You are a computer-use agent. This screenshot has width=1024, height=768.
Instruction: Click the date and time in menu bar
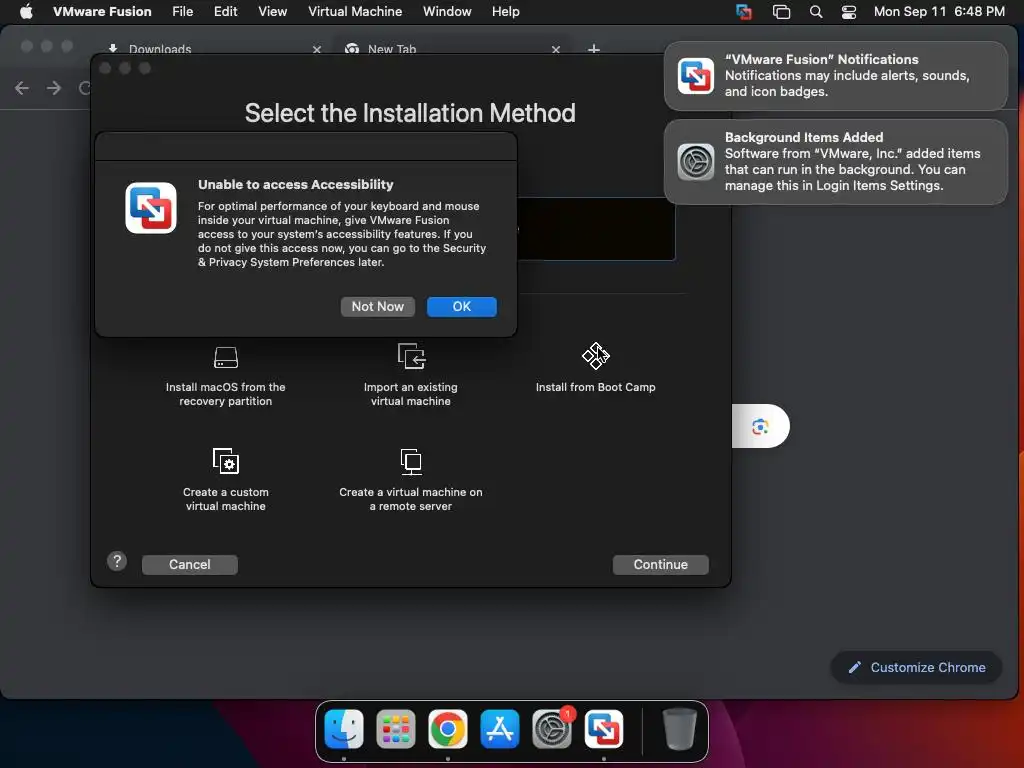(x=939, y=11)
